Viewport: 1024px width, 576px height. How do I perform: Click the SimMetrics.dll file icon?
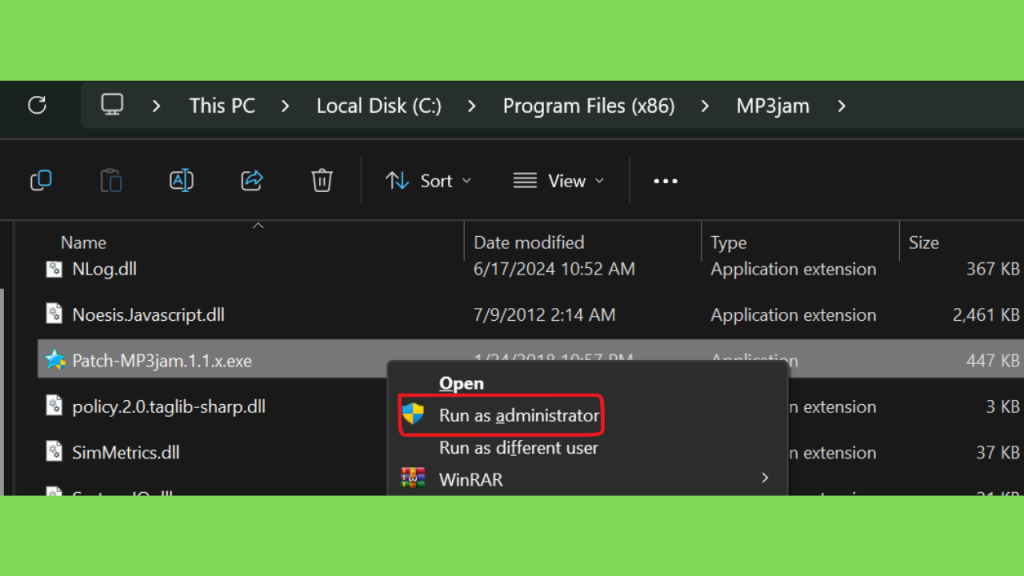(x=54, y=451)
